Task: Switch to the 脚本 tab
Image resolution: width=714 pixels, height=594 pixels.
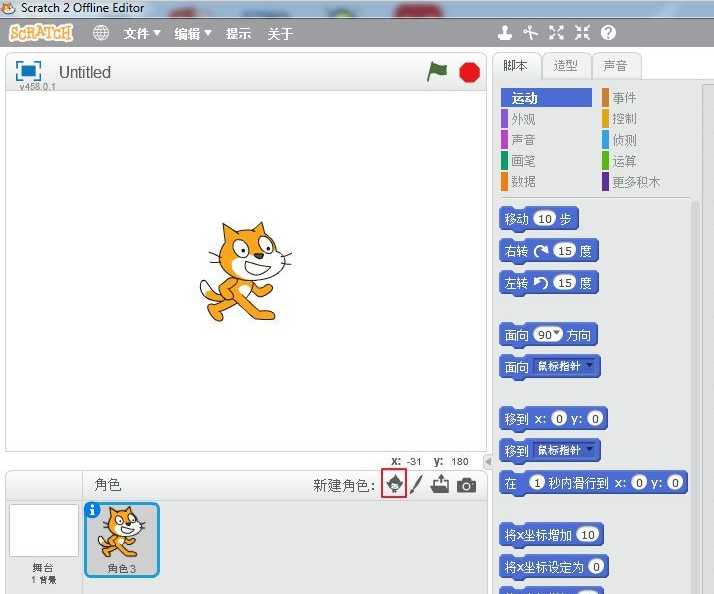Action: click(x=516, y=66)
